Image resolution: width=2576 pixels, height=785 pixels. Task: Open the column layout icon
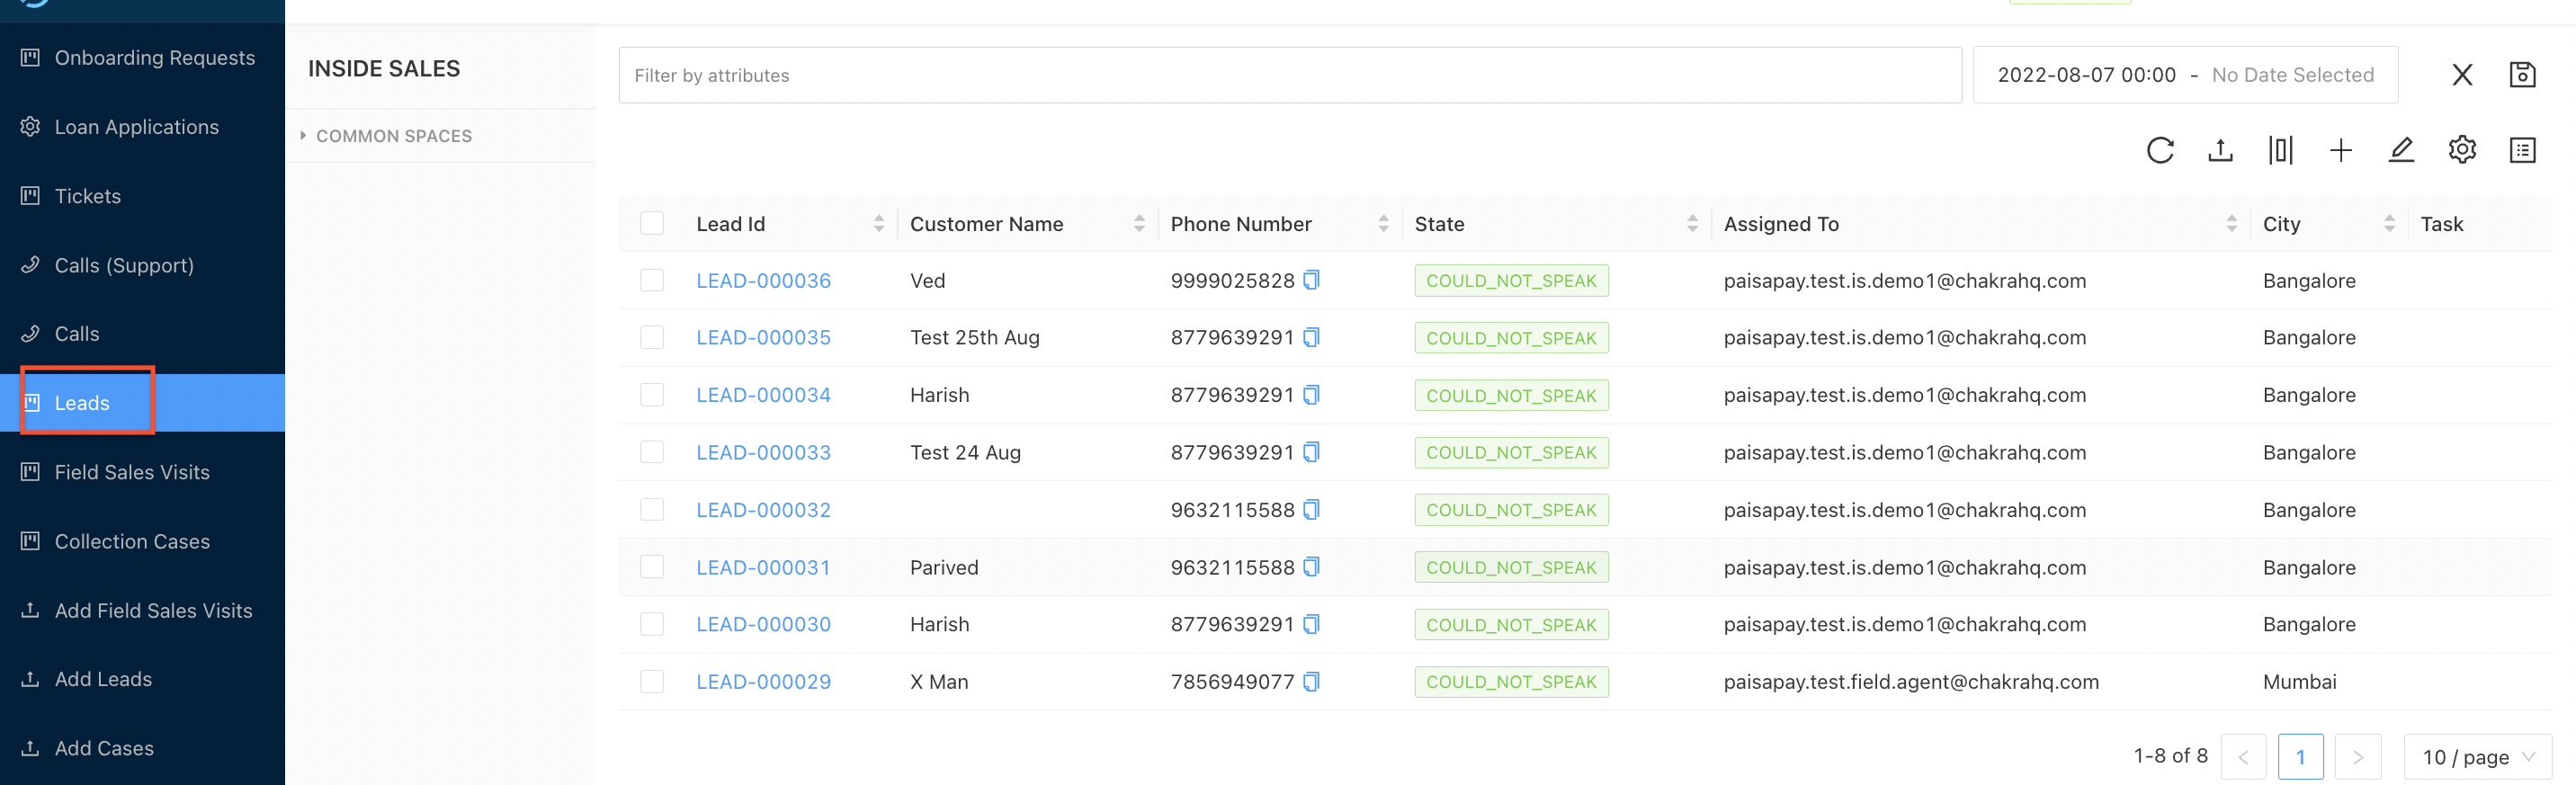2280,150
